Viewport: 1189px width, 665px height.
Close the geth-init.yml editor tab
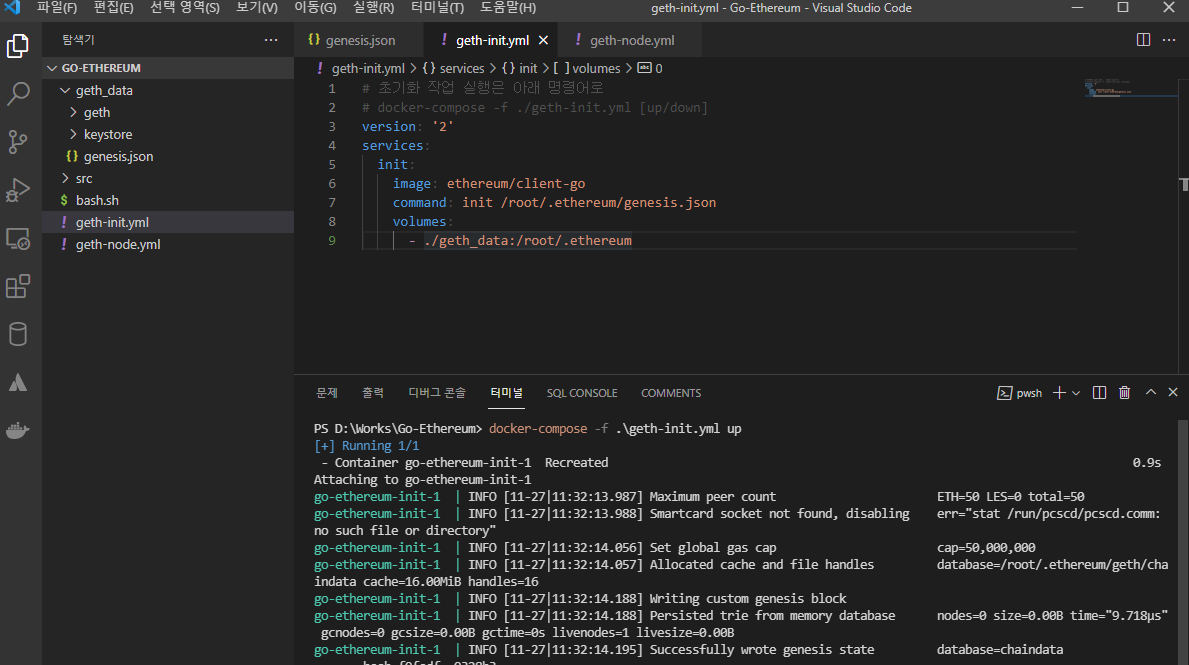(x=543, y=40)
